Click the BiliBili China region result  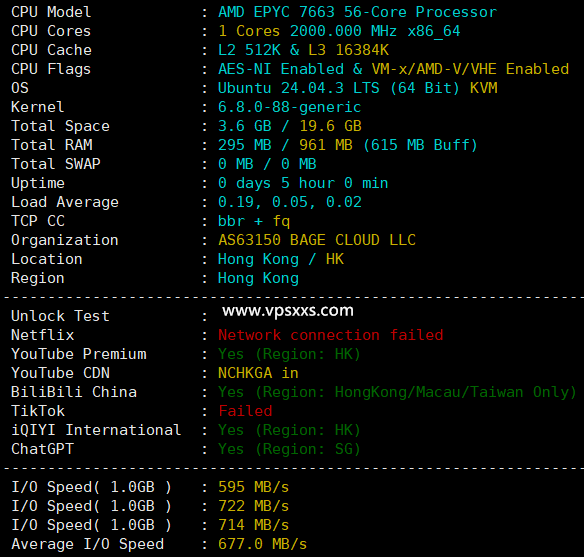(x=397, y=392)
